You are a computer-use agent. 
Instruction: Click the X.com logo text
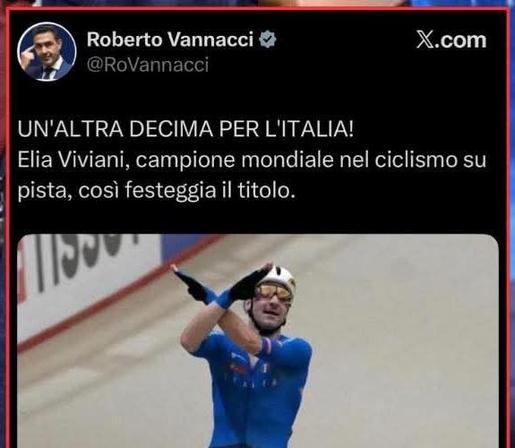[451, 40]
